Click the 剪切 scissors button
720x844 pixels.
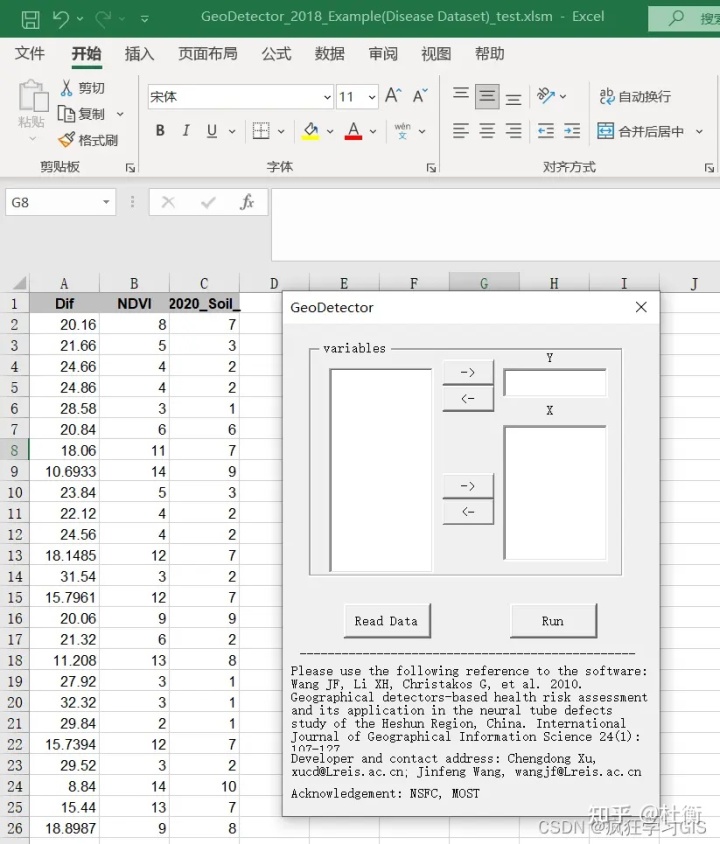pos(82,88)
